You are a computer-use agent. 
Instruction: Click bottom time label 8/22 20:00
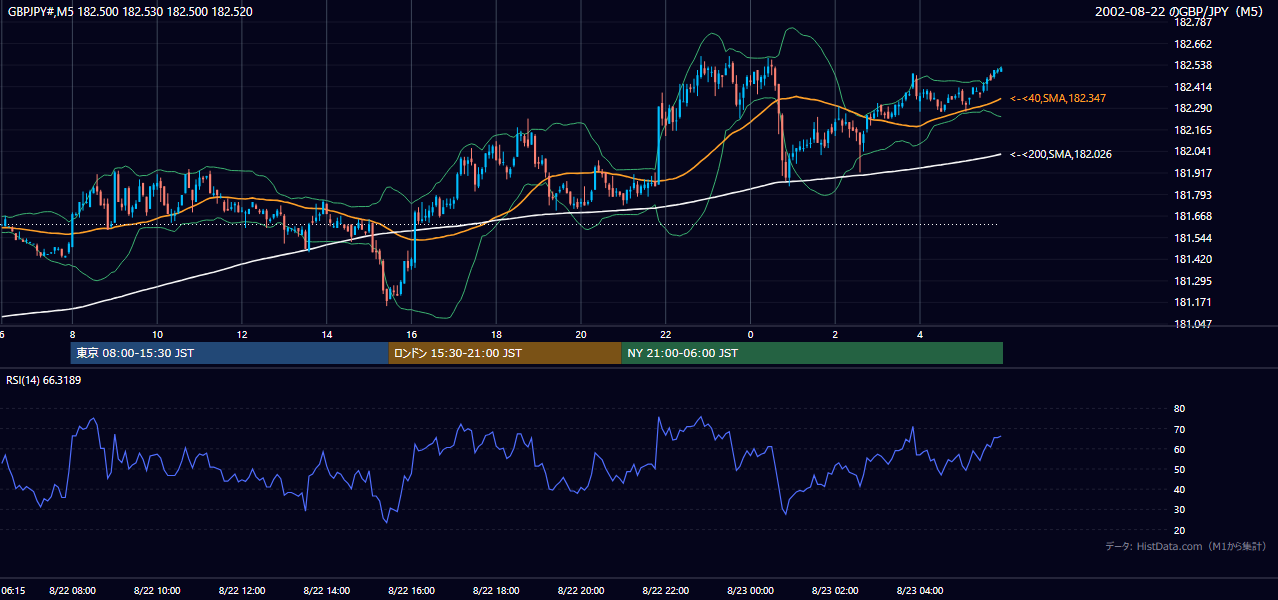pos(581,591)
